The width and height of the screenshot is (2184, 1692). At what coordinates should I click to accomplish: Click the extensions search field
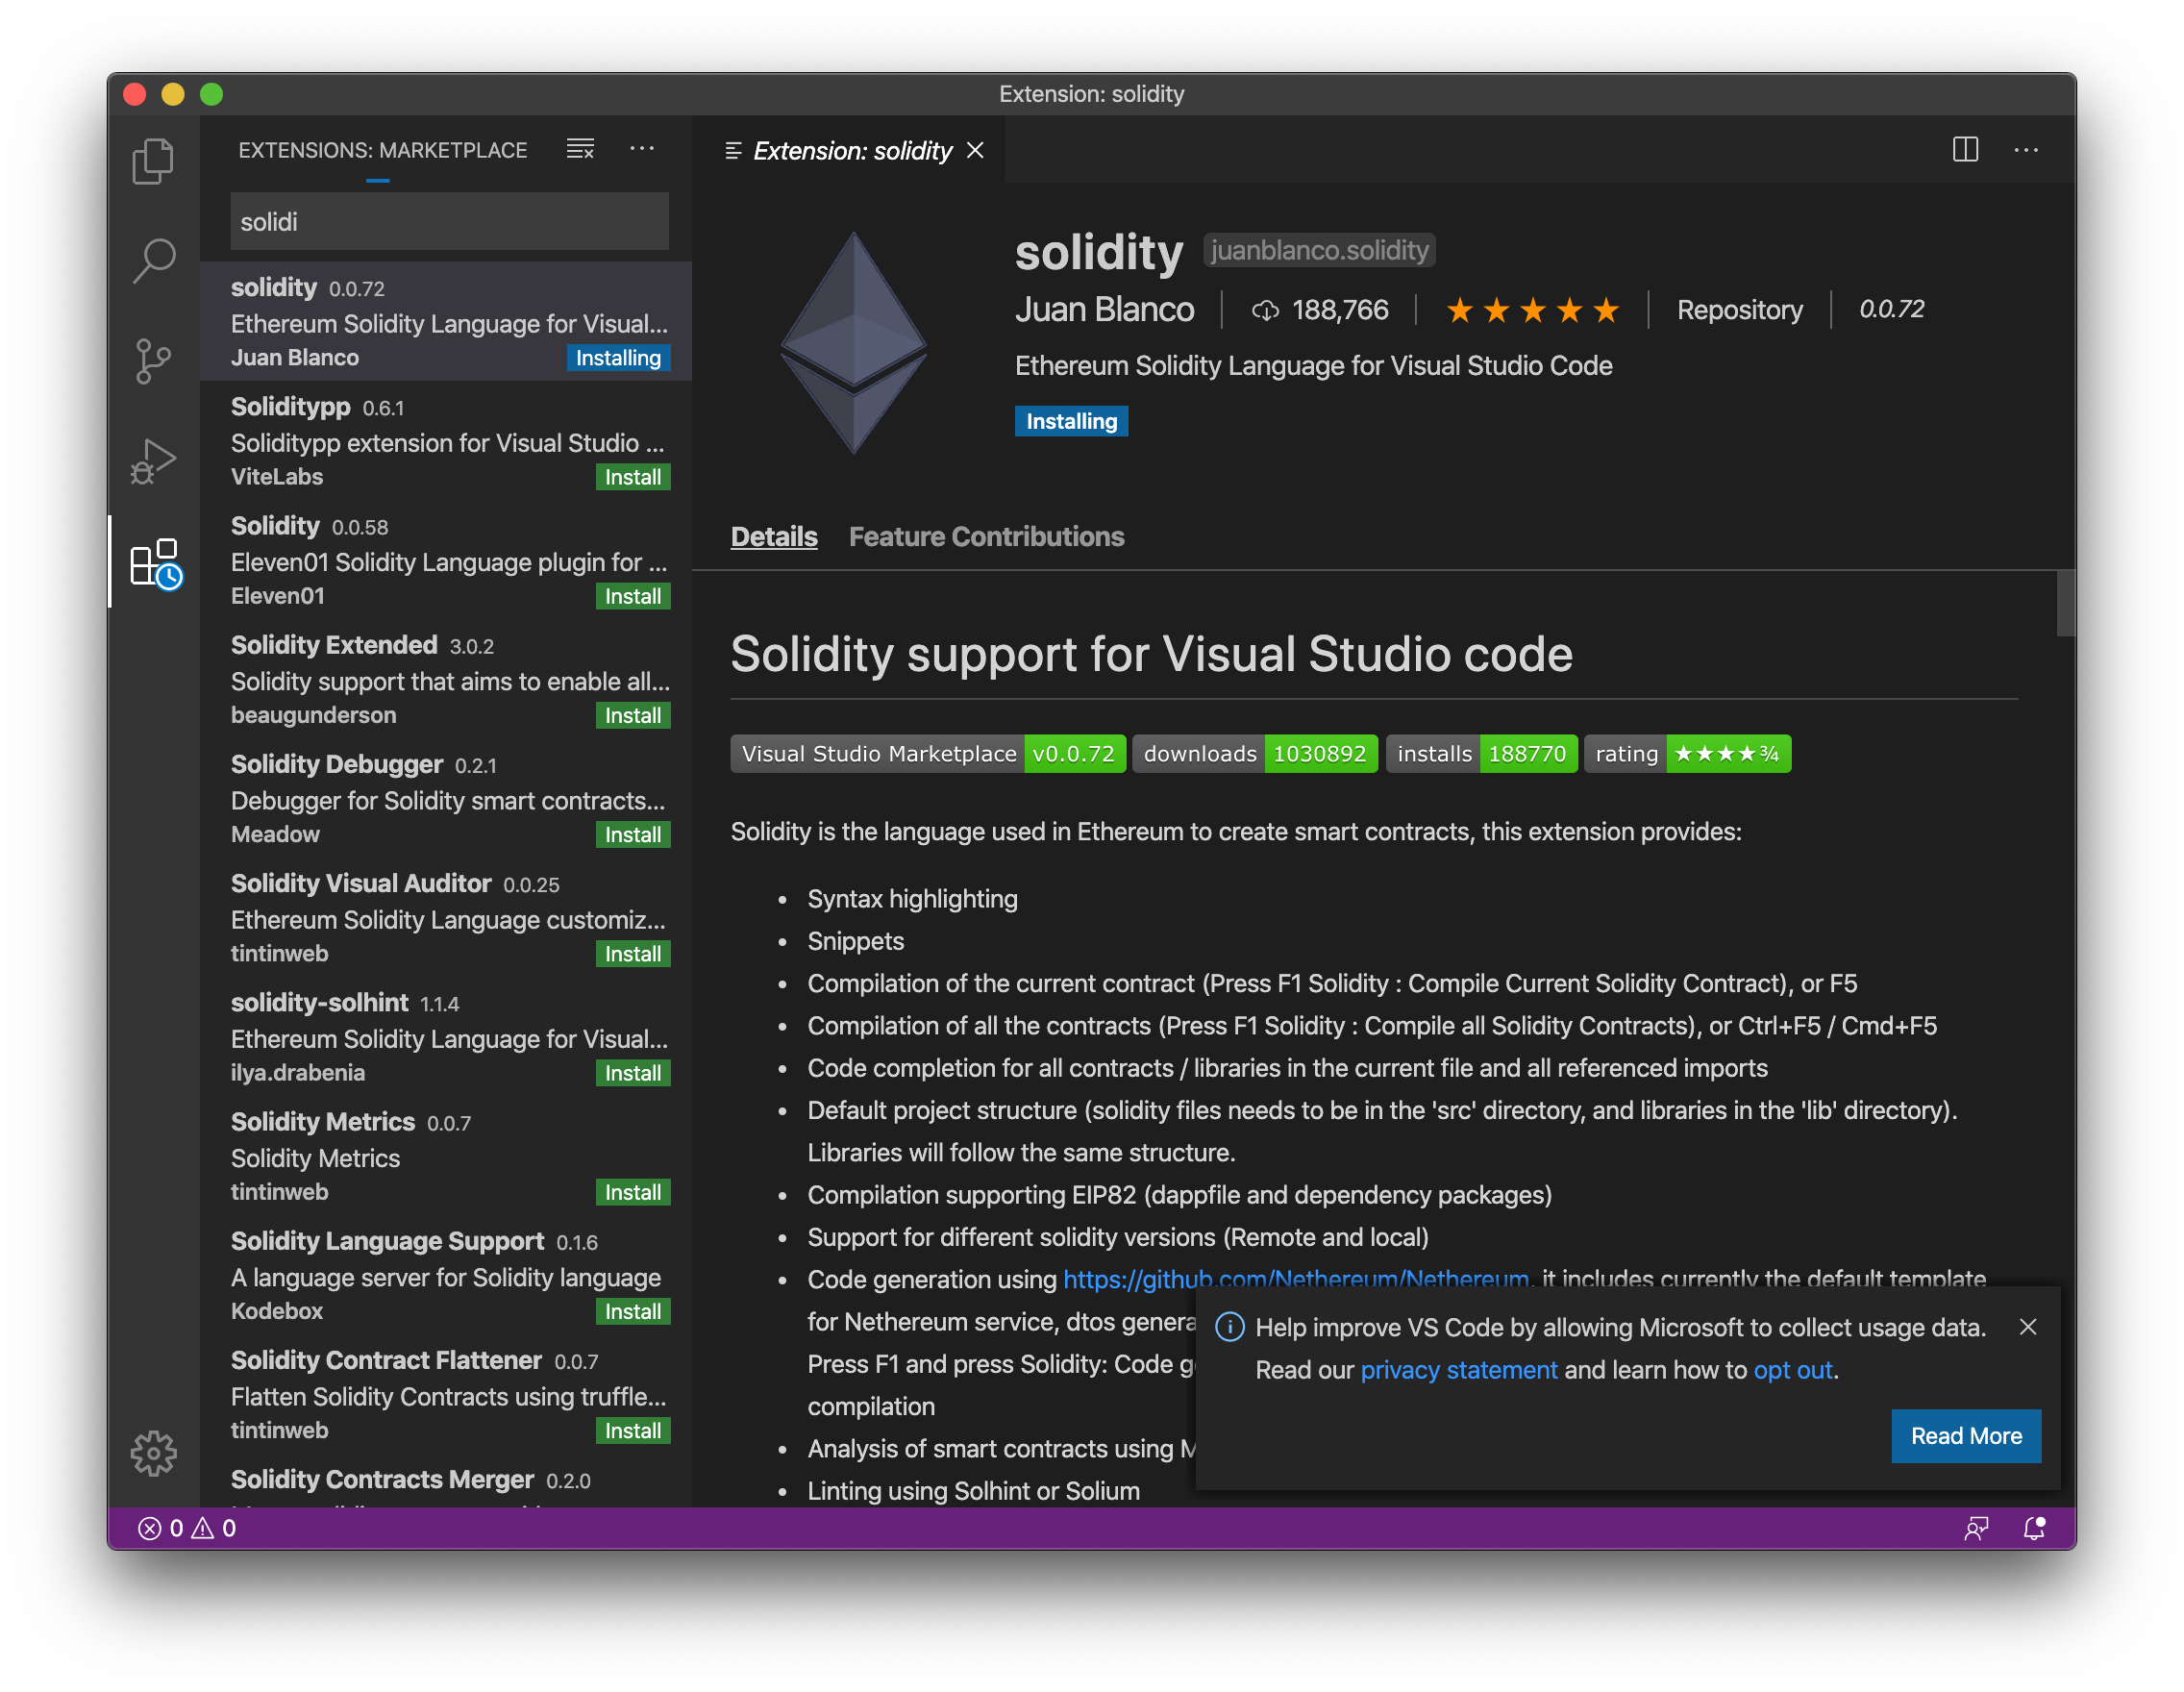[x=449, y=221]
